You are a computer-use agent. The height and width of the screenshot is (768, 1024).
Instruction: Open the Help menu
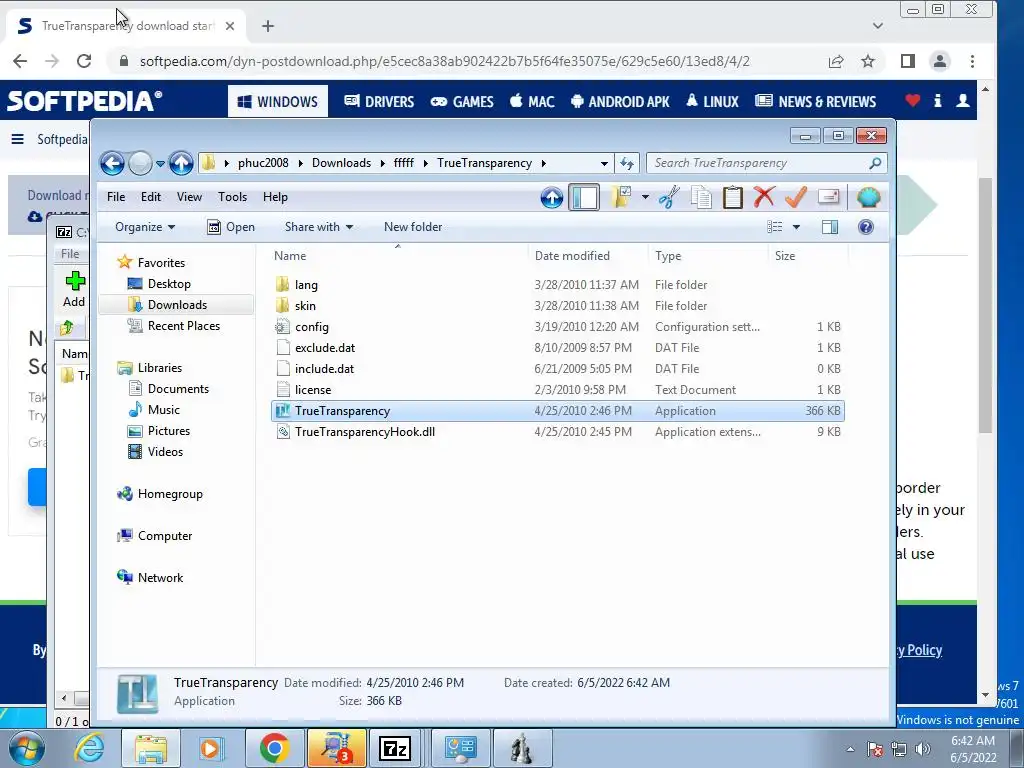click(275, 197)
